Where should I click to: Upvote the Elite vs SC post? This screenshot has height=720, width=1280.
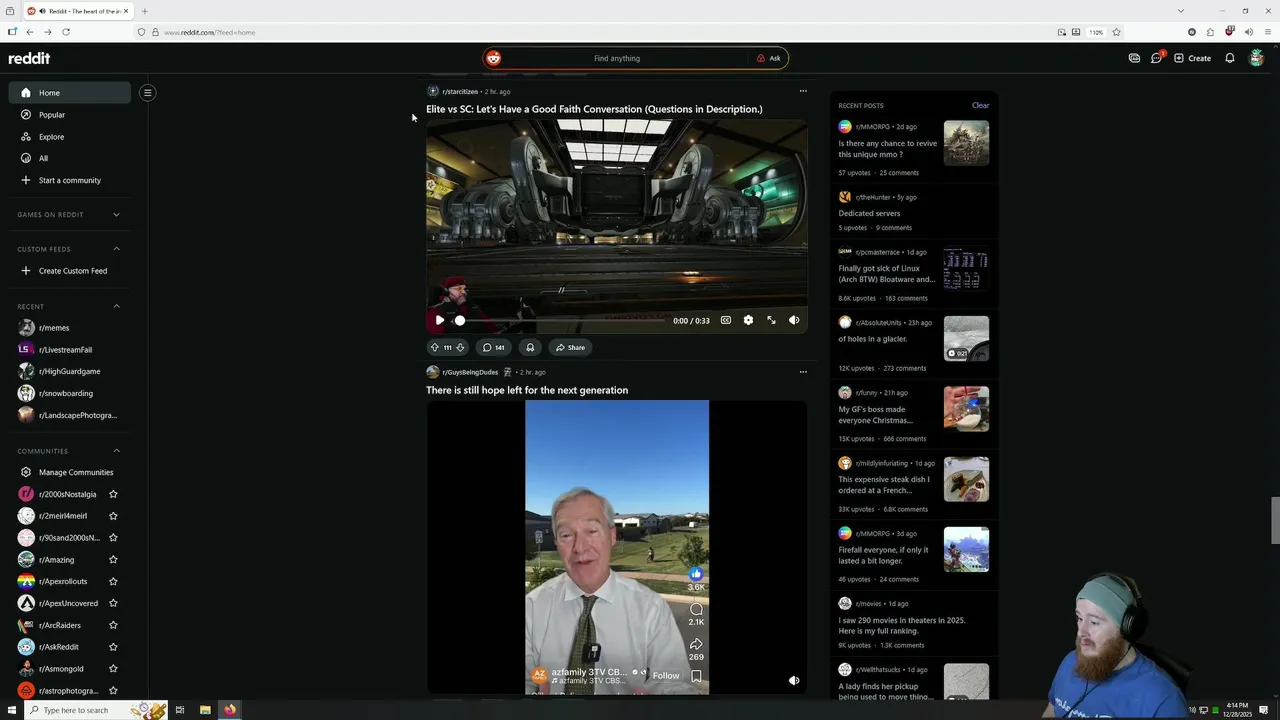435,347
